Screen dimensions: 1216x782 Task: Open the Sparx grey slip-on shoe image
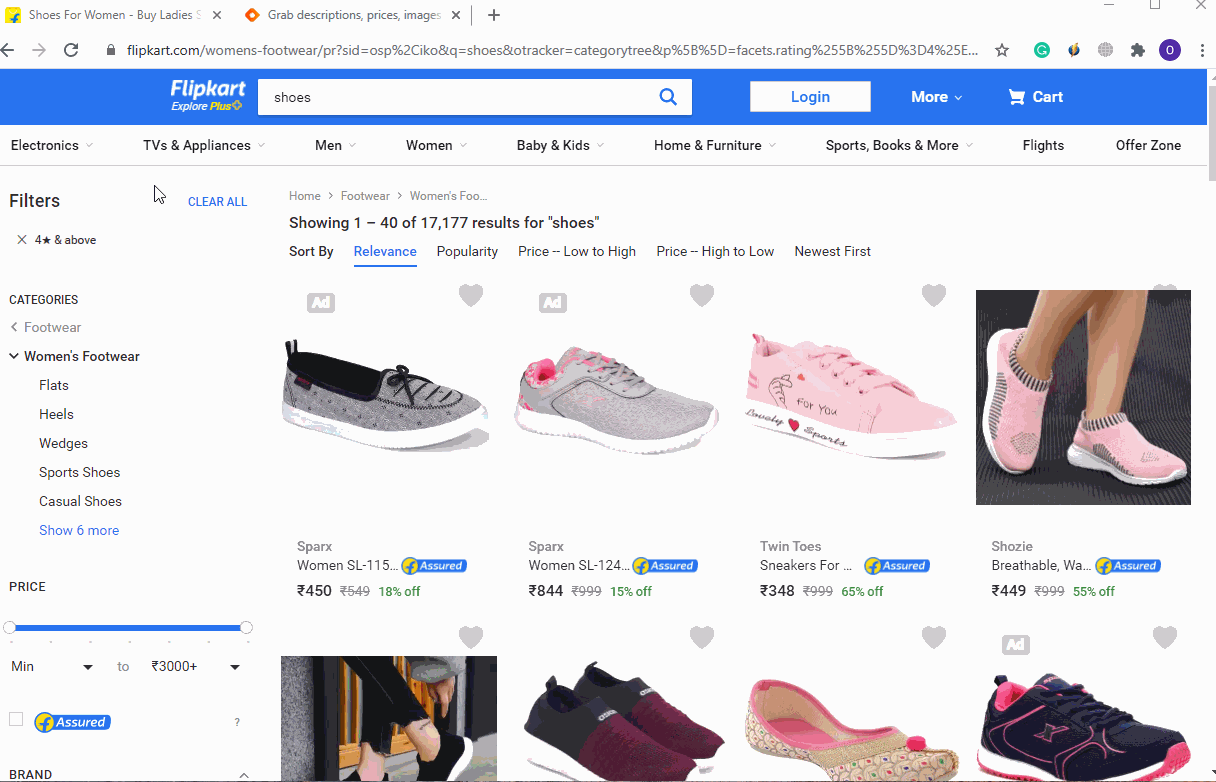[386, 397]
